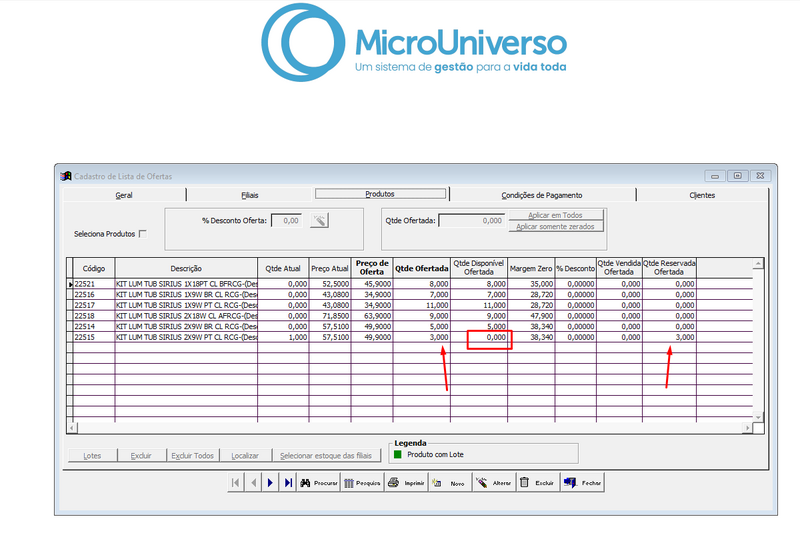Image resolution: width=800 pixels, height=541 pixels.
Task: Click the Aplicar em Todos button
Action: [x=556, y=215]
